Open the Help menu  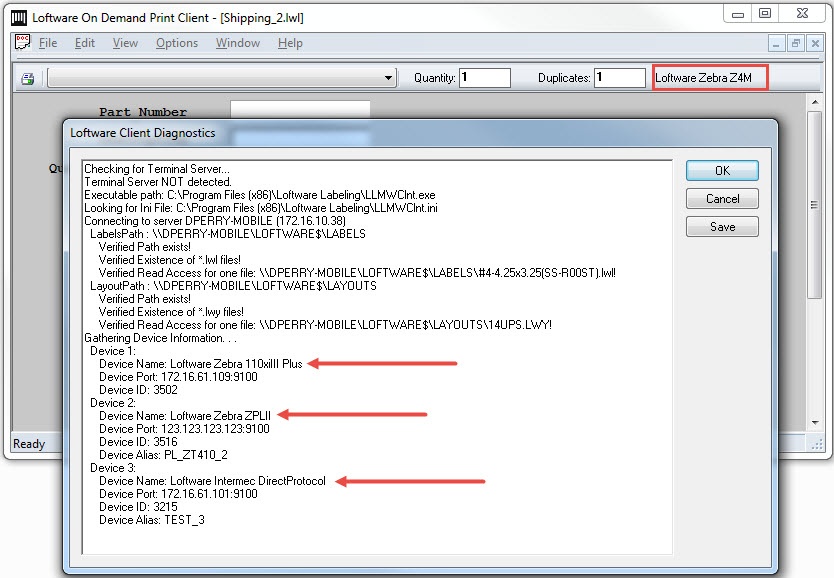click(290, 43)
